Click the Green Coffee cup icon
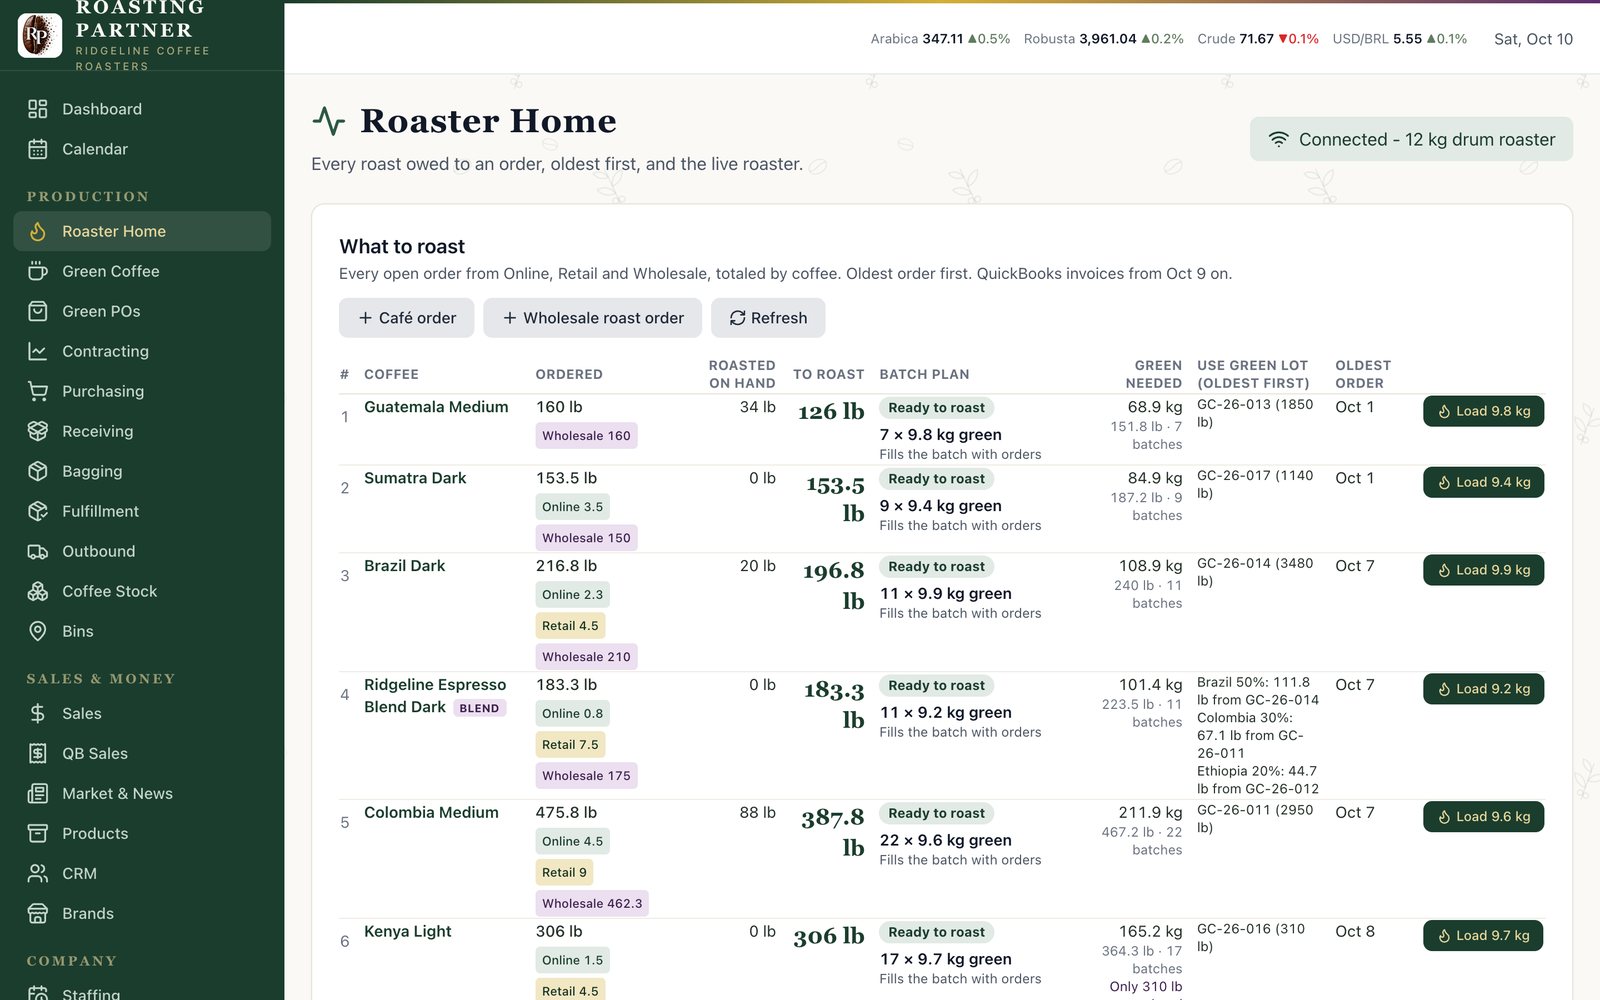1600x1000 pixels. tap(38, 271)
